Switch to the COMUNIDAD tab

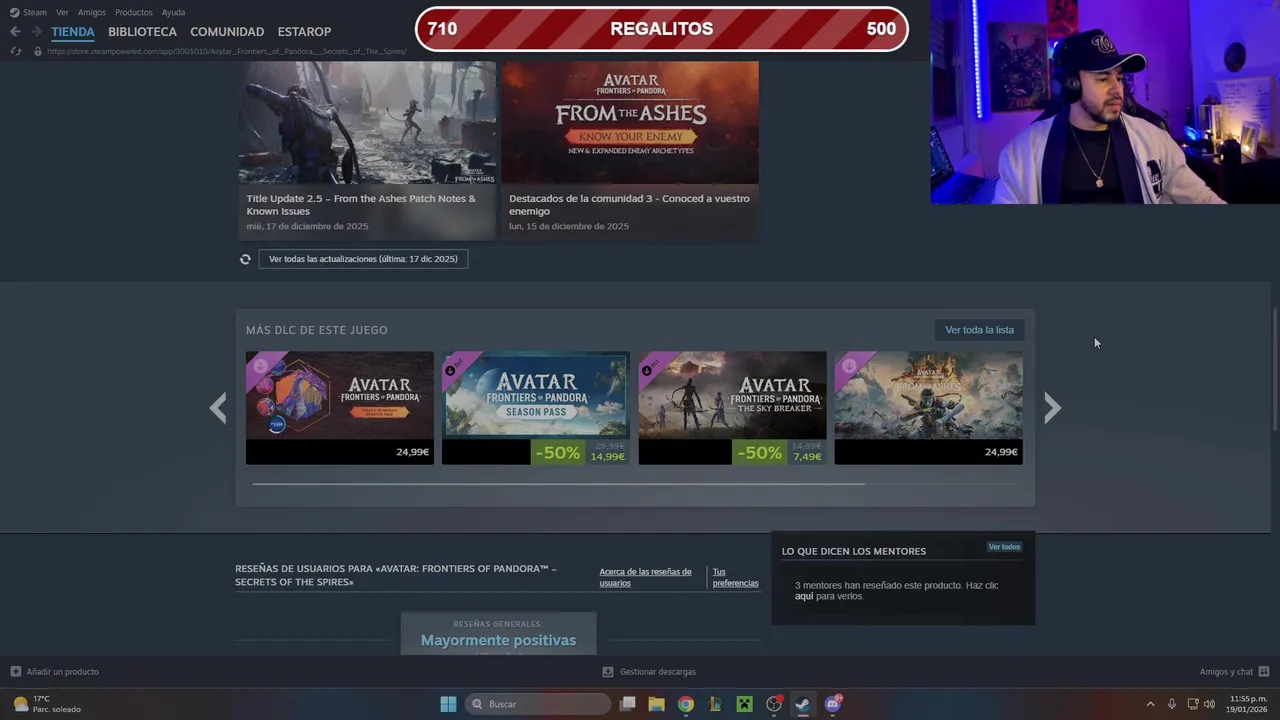click(x=227, y=31)
